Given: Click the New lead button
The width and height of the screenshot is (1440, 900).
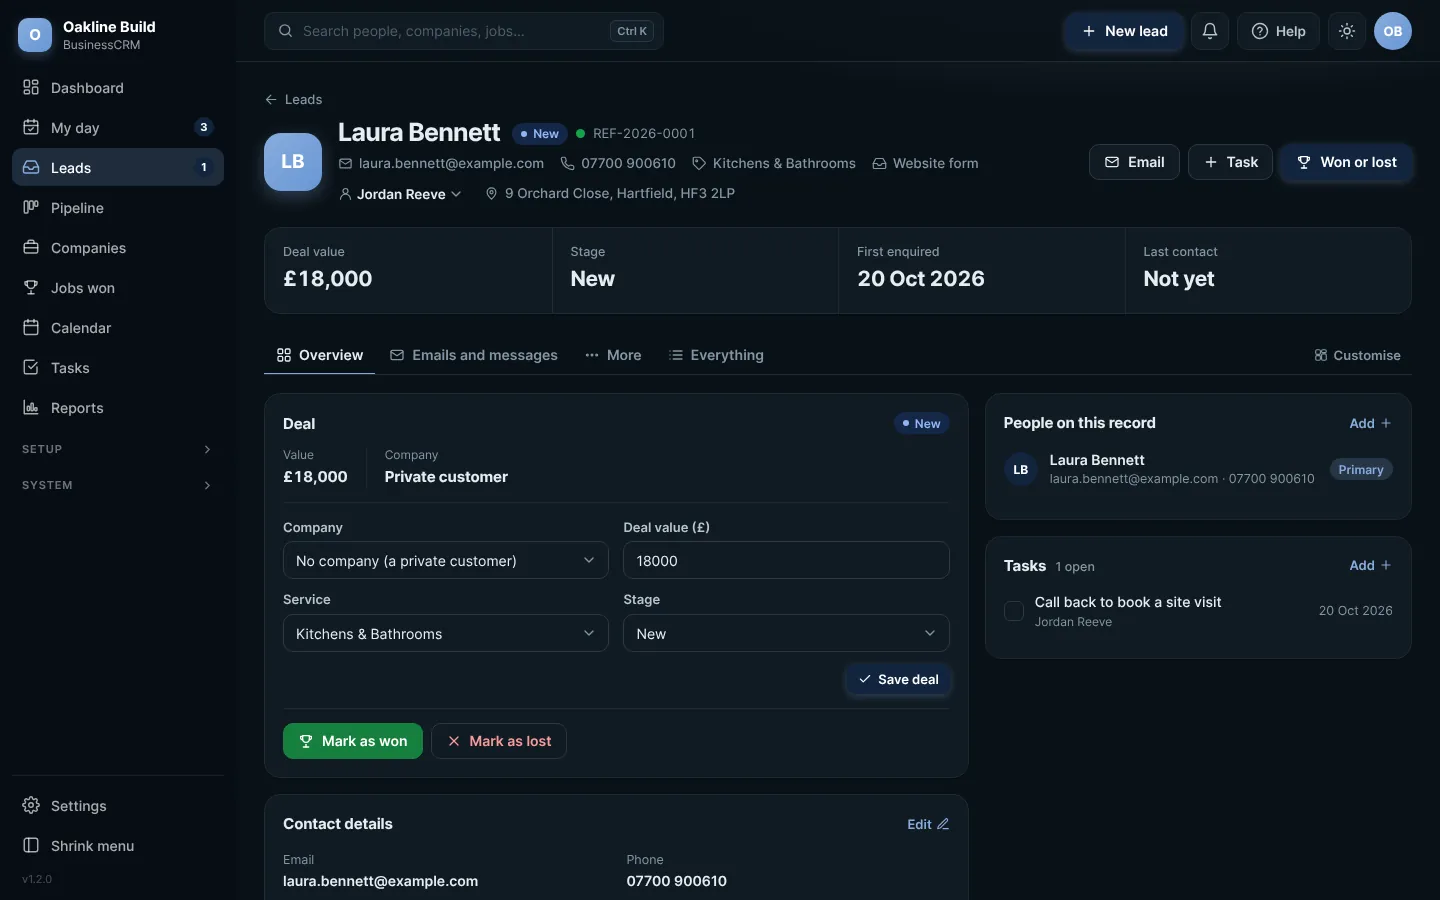Looking at the screenshot, I should [x=1125, y=31].
